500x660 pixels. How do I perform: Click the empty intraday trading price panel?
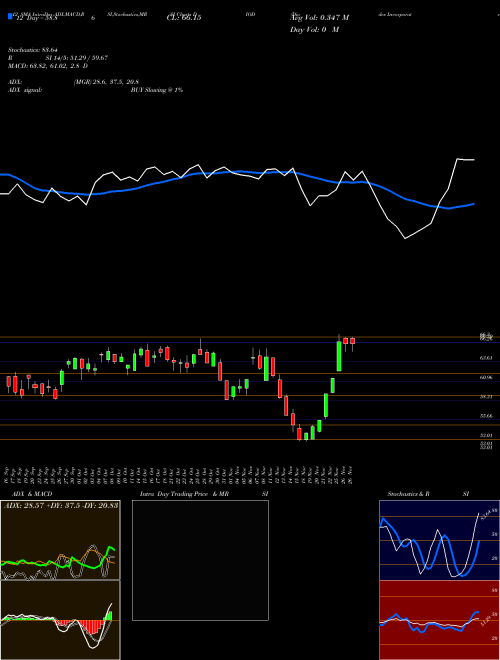click(200, 560)
